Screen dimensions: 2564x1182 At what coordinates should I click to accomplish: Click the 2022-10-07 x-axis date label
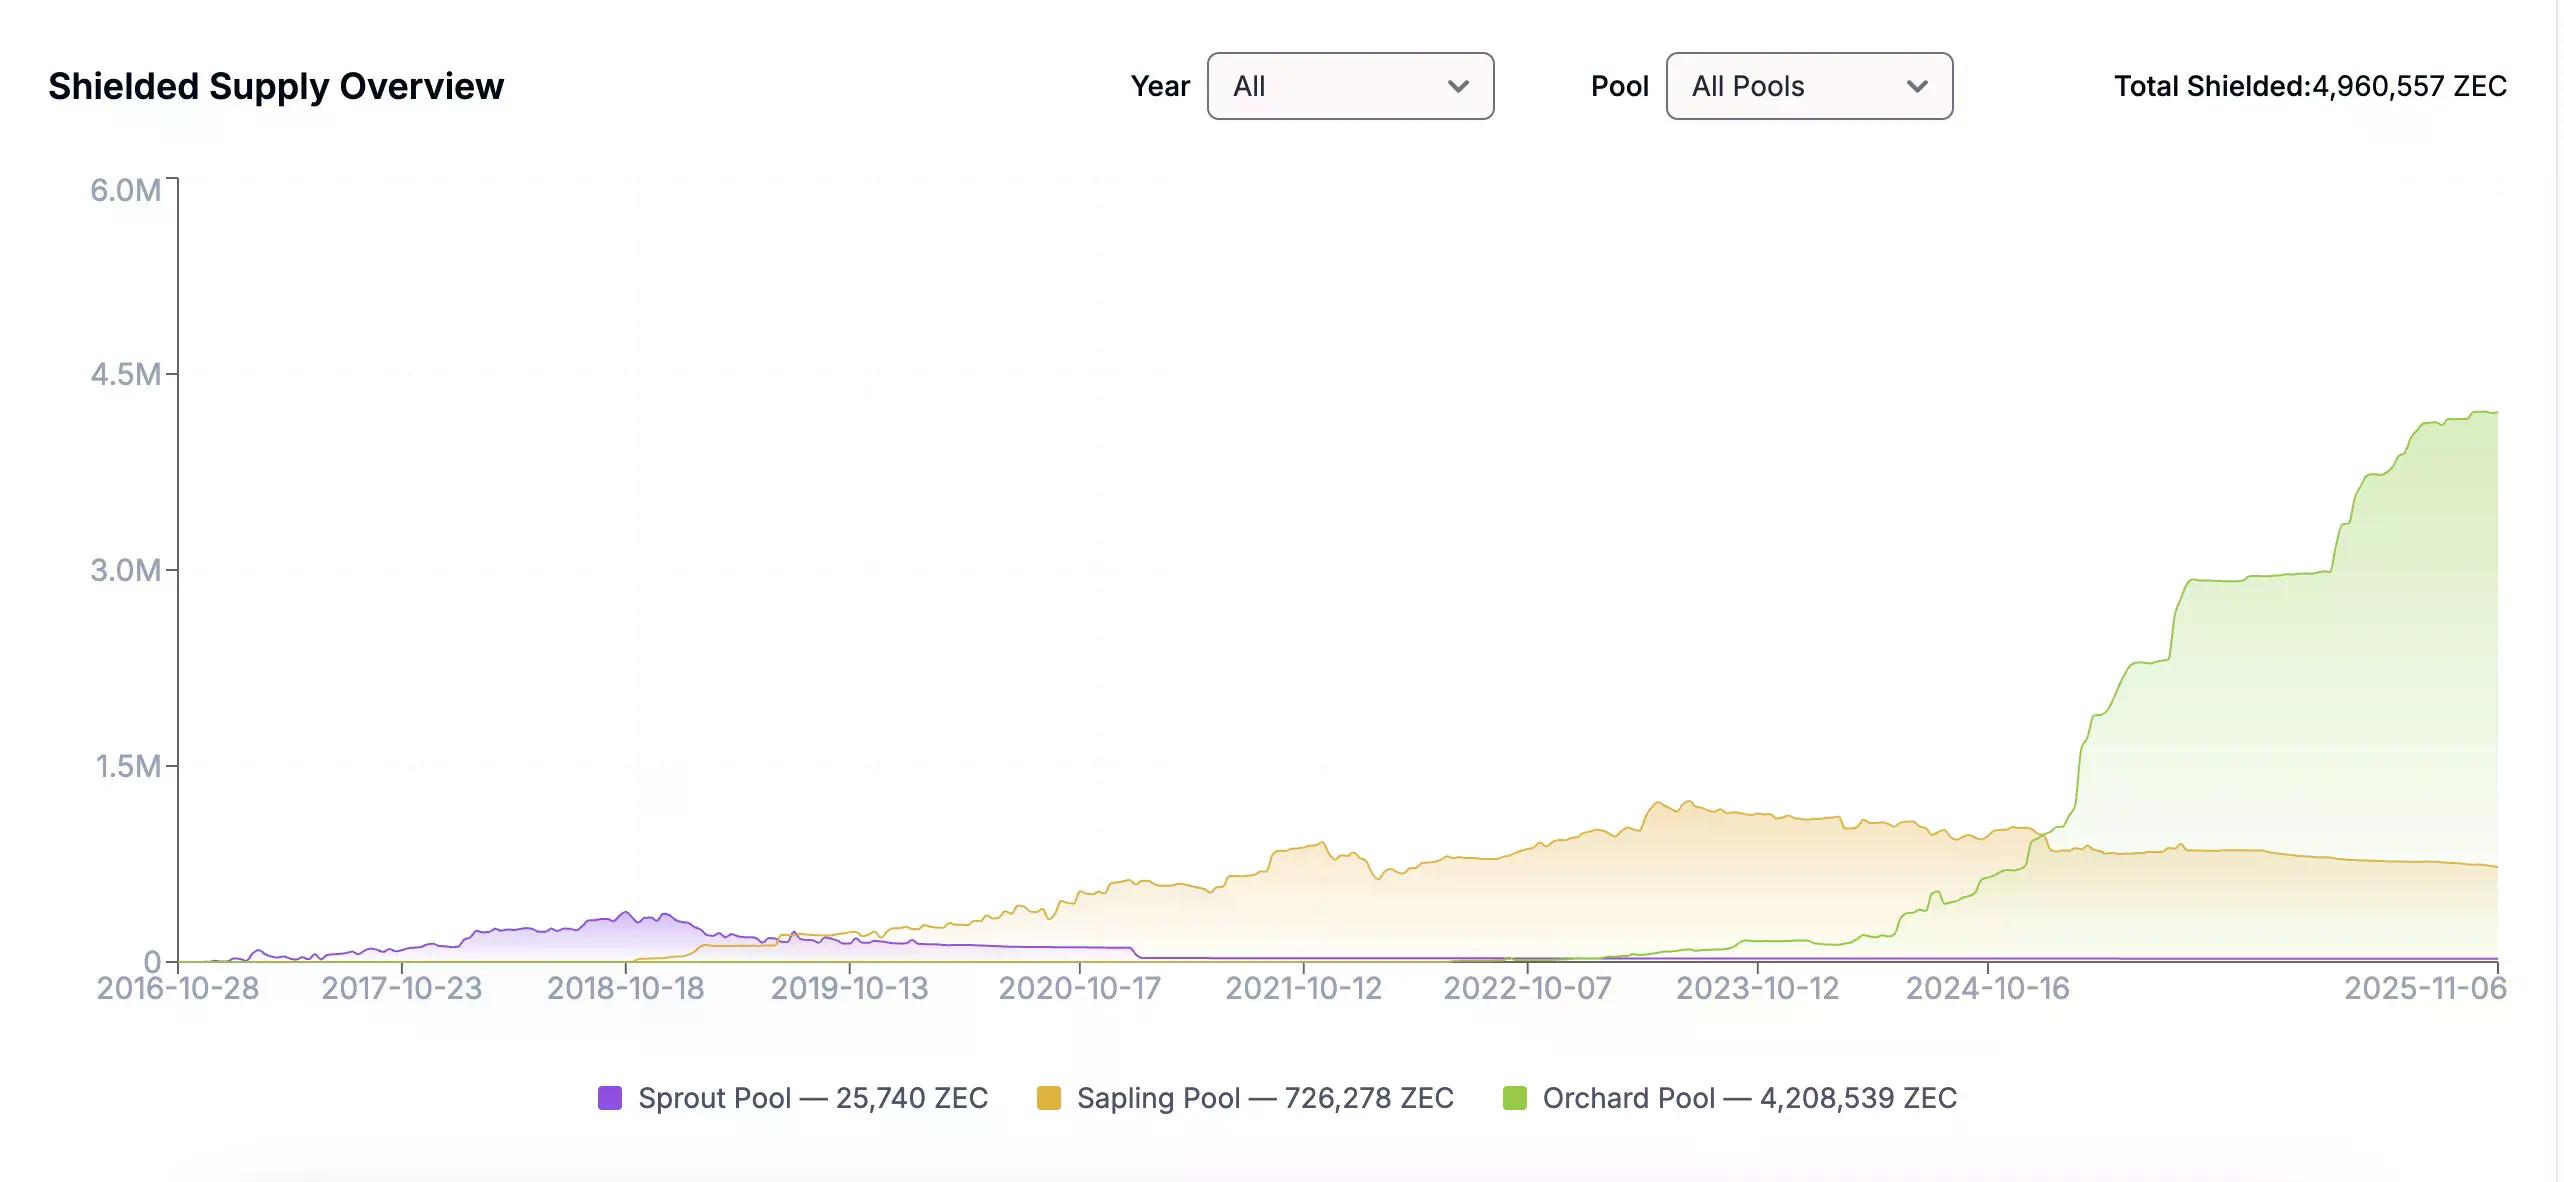(1527, 988)
